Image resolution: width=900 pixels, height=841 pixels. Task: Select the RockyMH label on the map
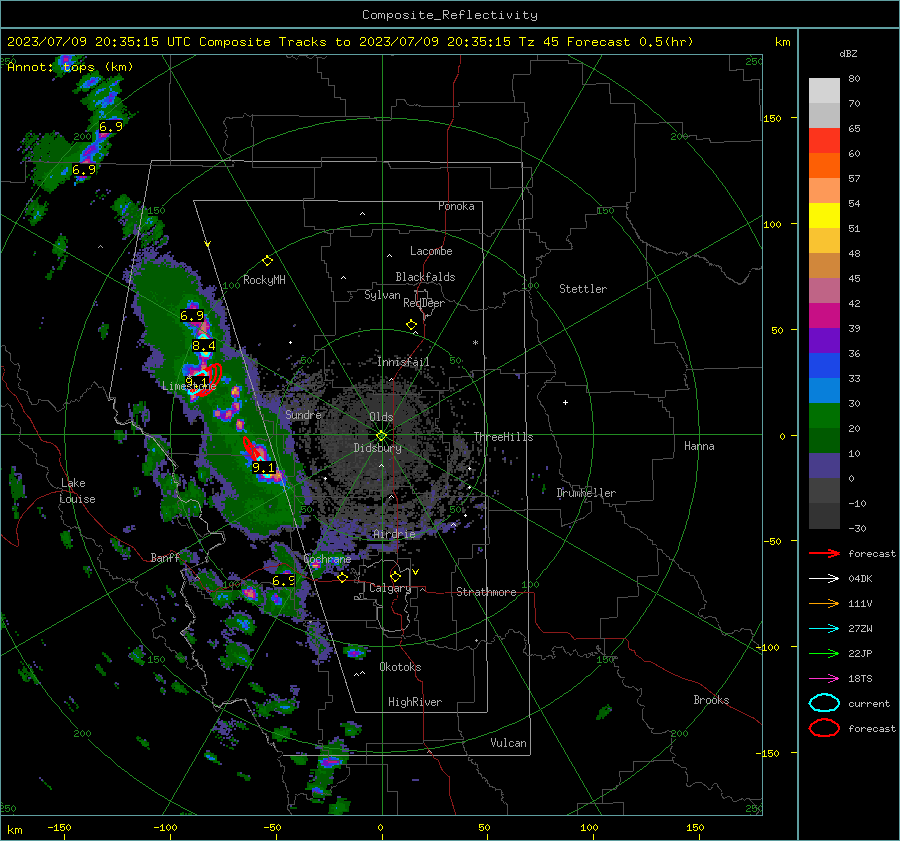(x=264, y=280)
